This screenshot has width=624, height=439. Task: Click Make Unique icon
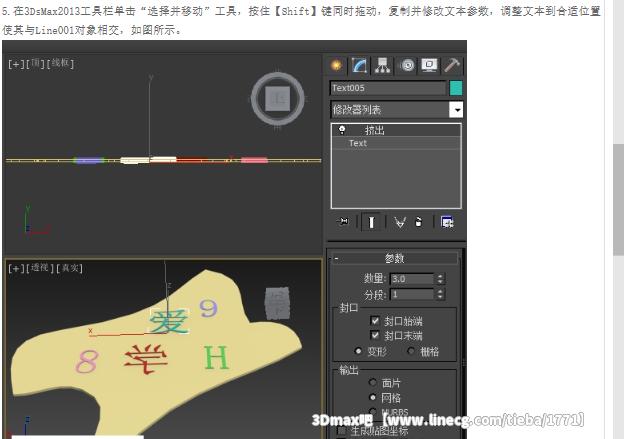400,222
